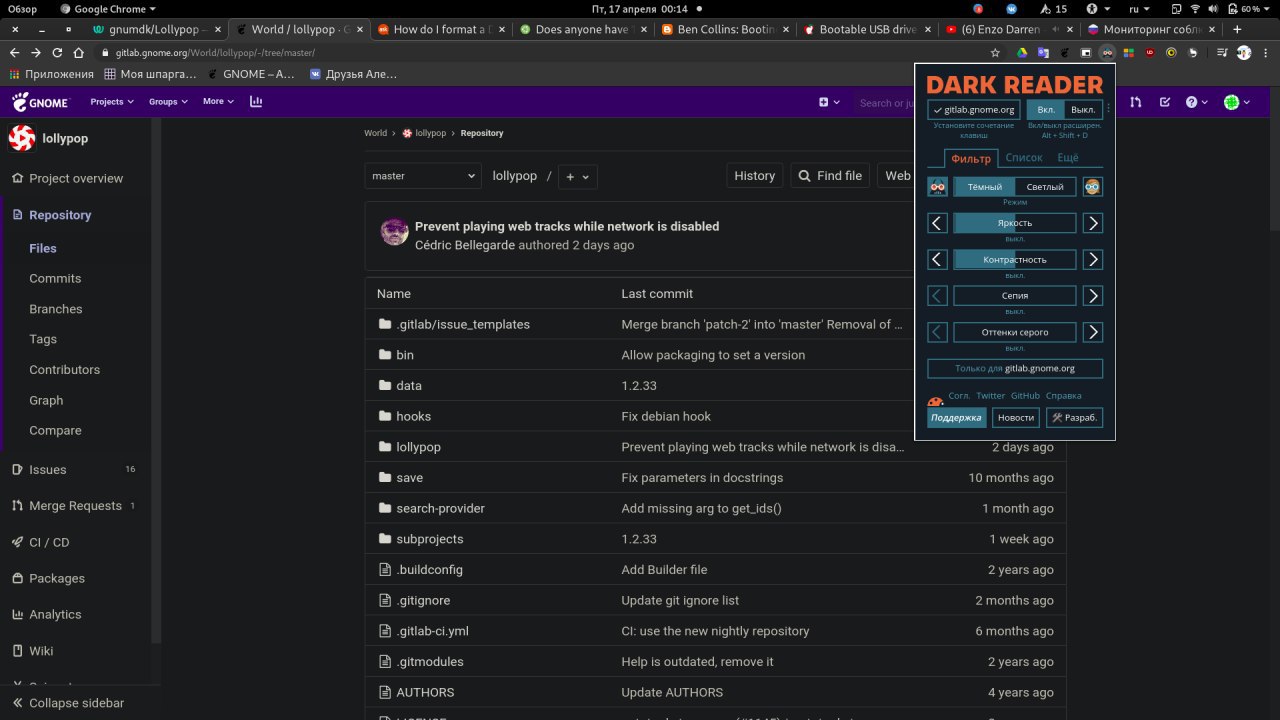The height and width of the screenshot is (720, 1280).
Task: Click the Сепия slider track
Action: point(1015,295)
